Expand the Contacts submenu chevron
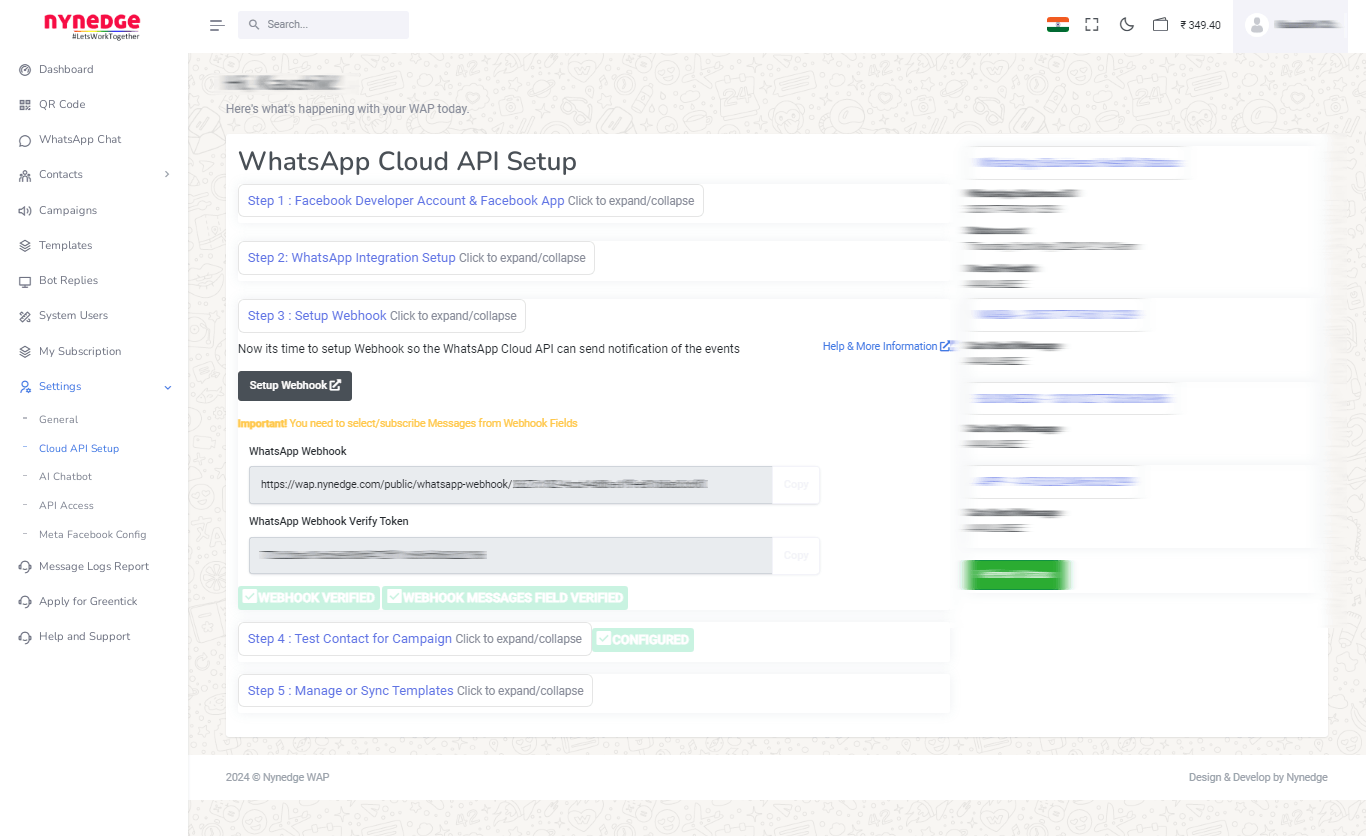1366x836 pixels. (x=167, y=174)
